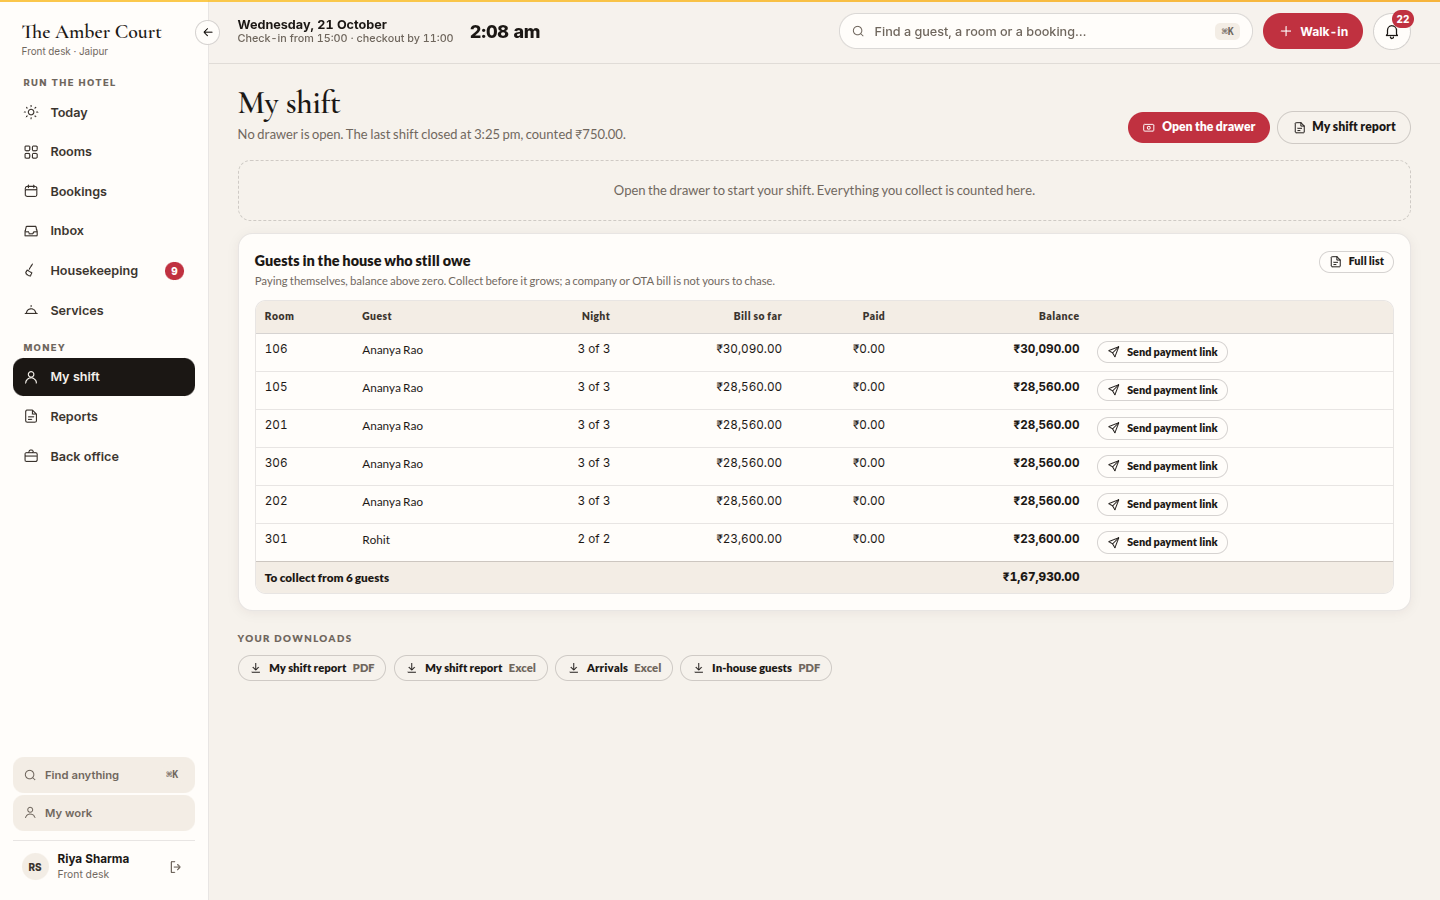Viewport: 1440px width, 900px height.
Task: Select balance ₹30,090.00 for room 106
Action: [x=1046, y=349]
